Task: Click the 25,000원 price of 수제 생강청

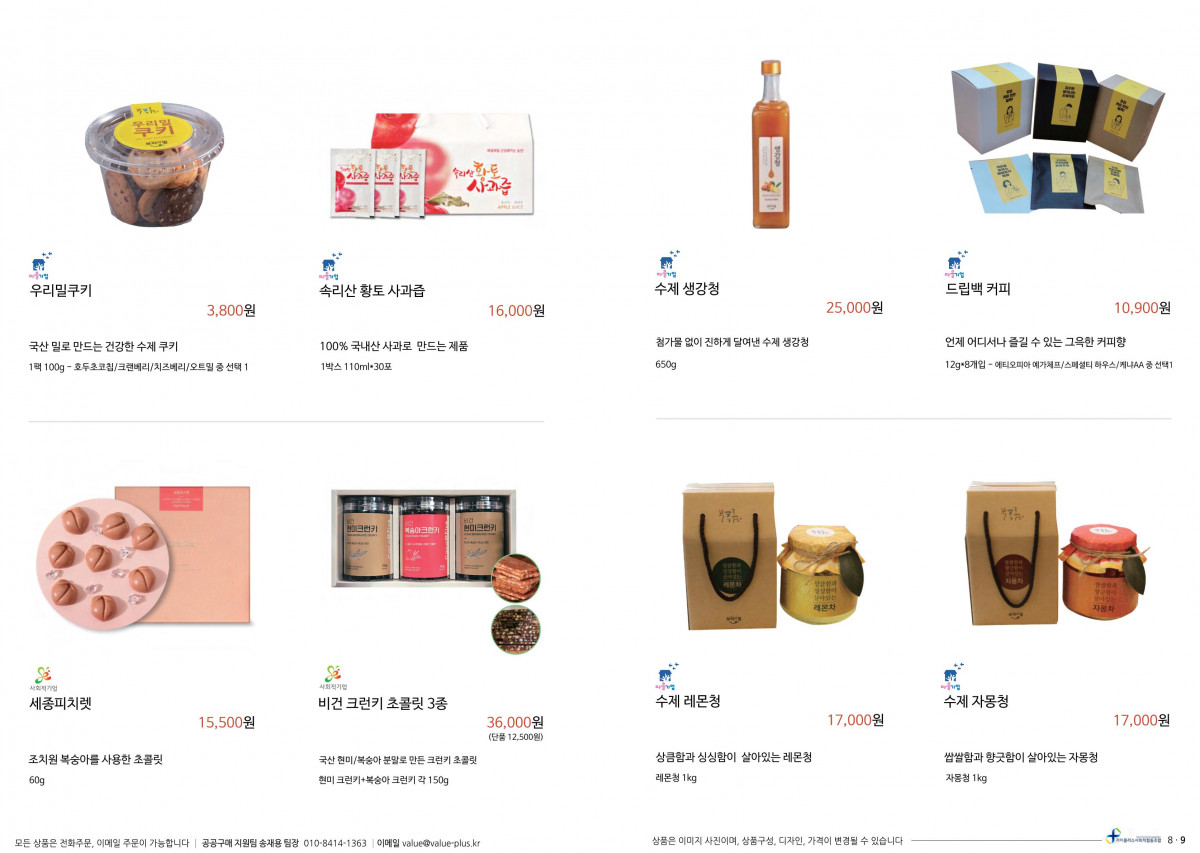Action: tap(854, 308)
